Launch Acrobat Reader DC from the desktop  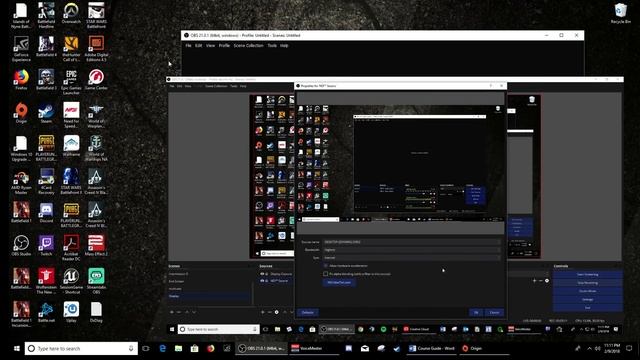tap(71, 248)
